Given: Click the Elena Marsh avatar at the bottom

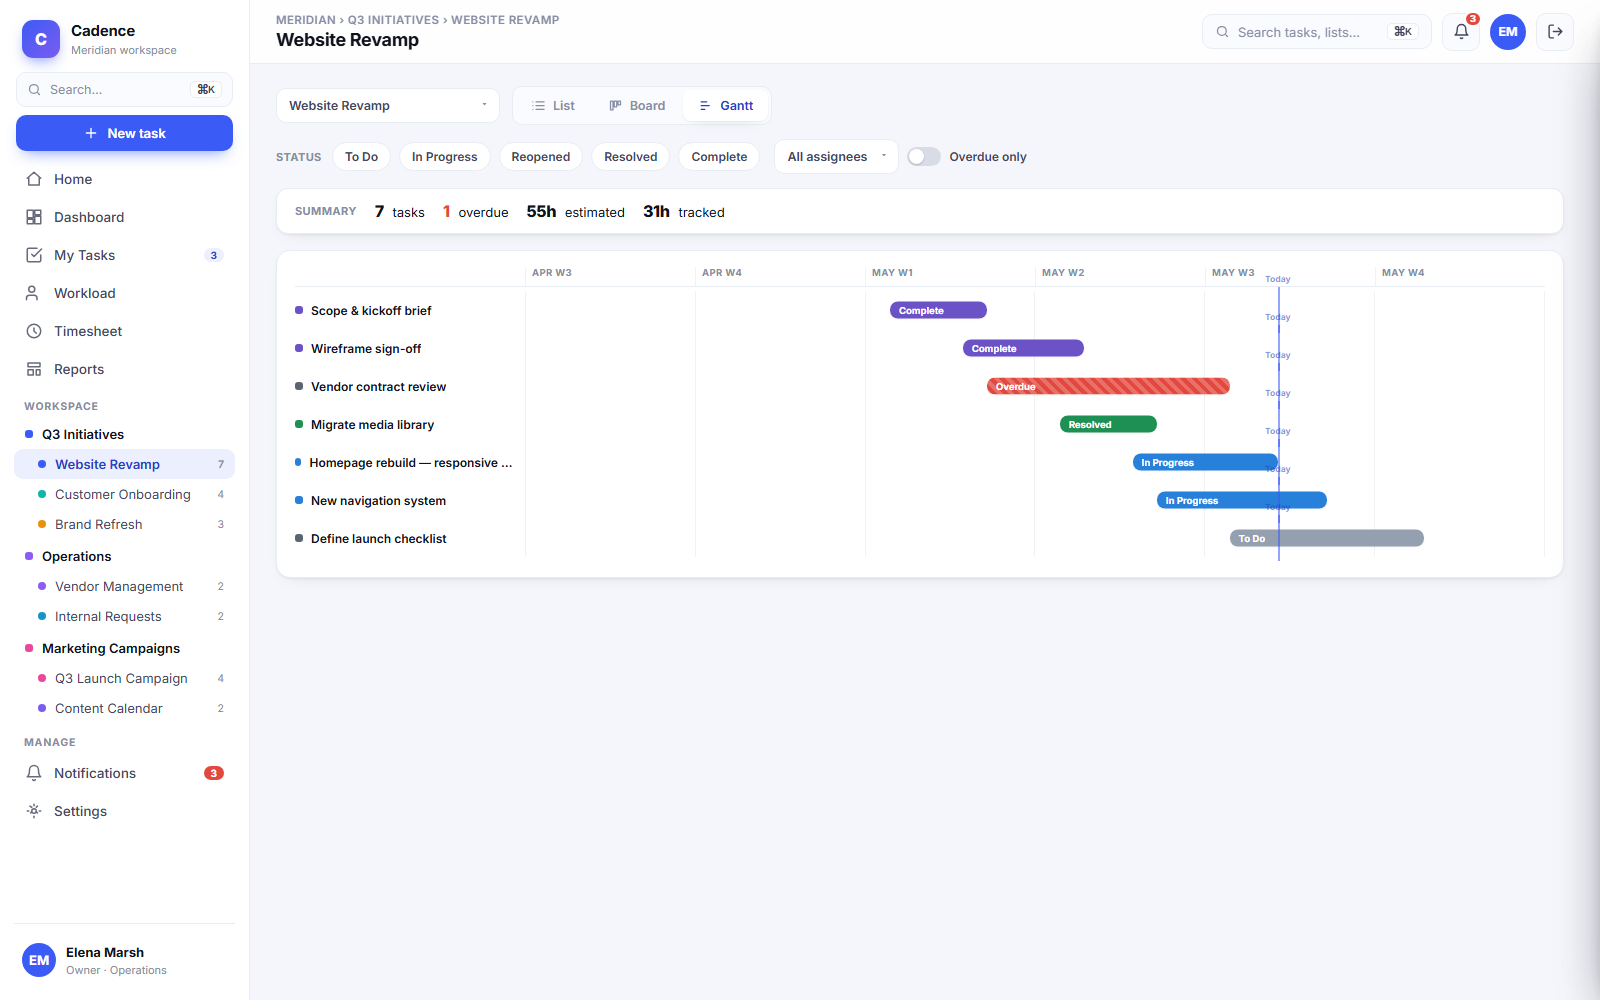Looking at the screenshot, I should [39, 960].
